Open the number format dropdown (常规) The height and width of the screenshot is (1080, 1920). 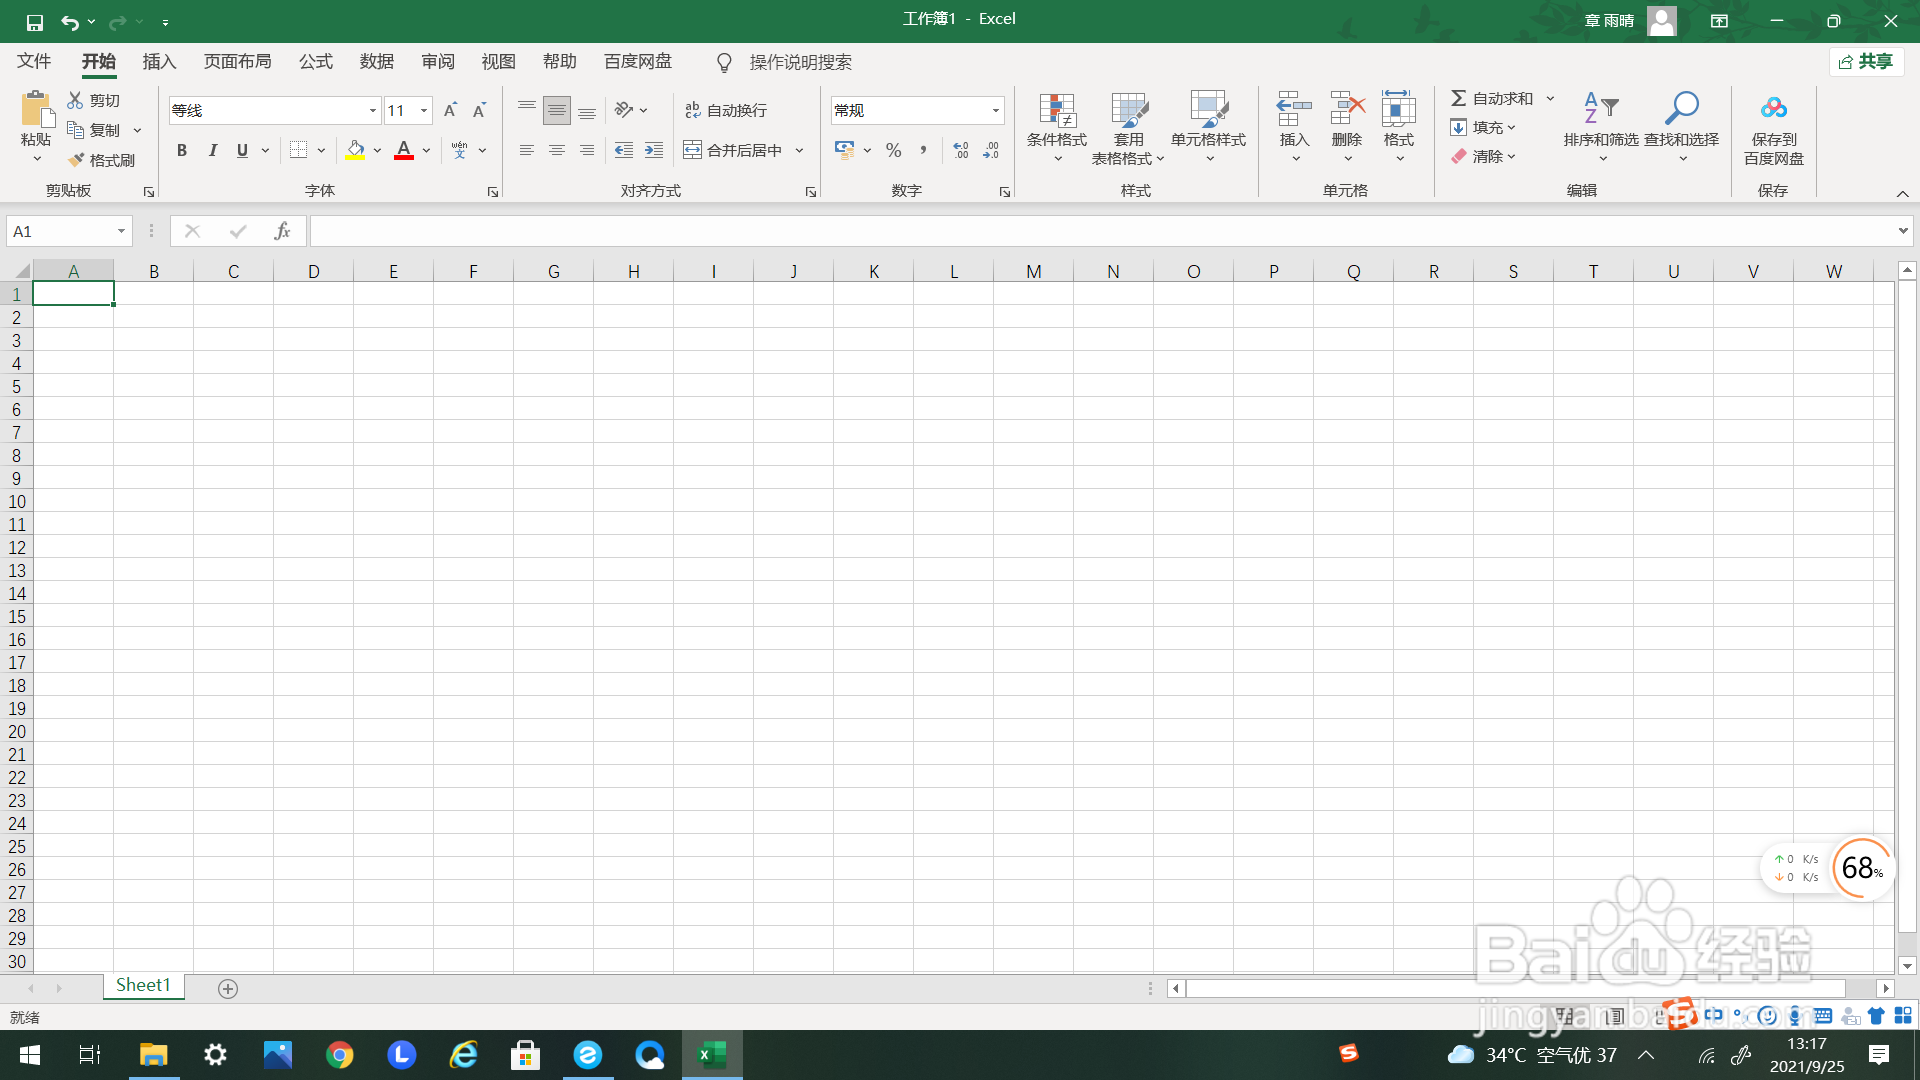click(x=995, y=111)
